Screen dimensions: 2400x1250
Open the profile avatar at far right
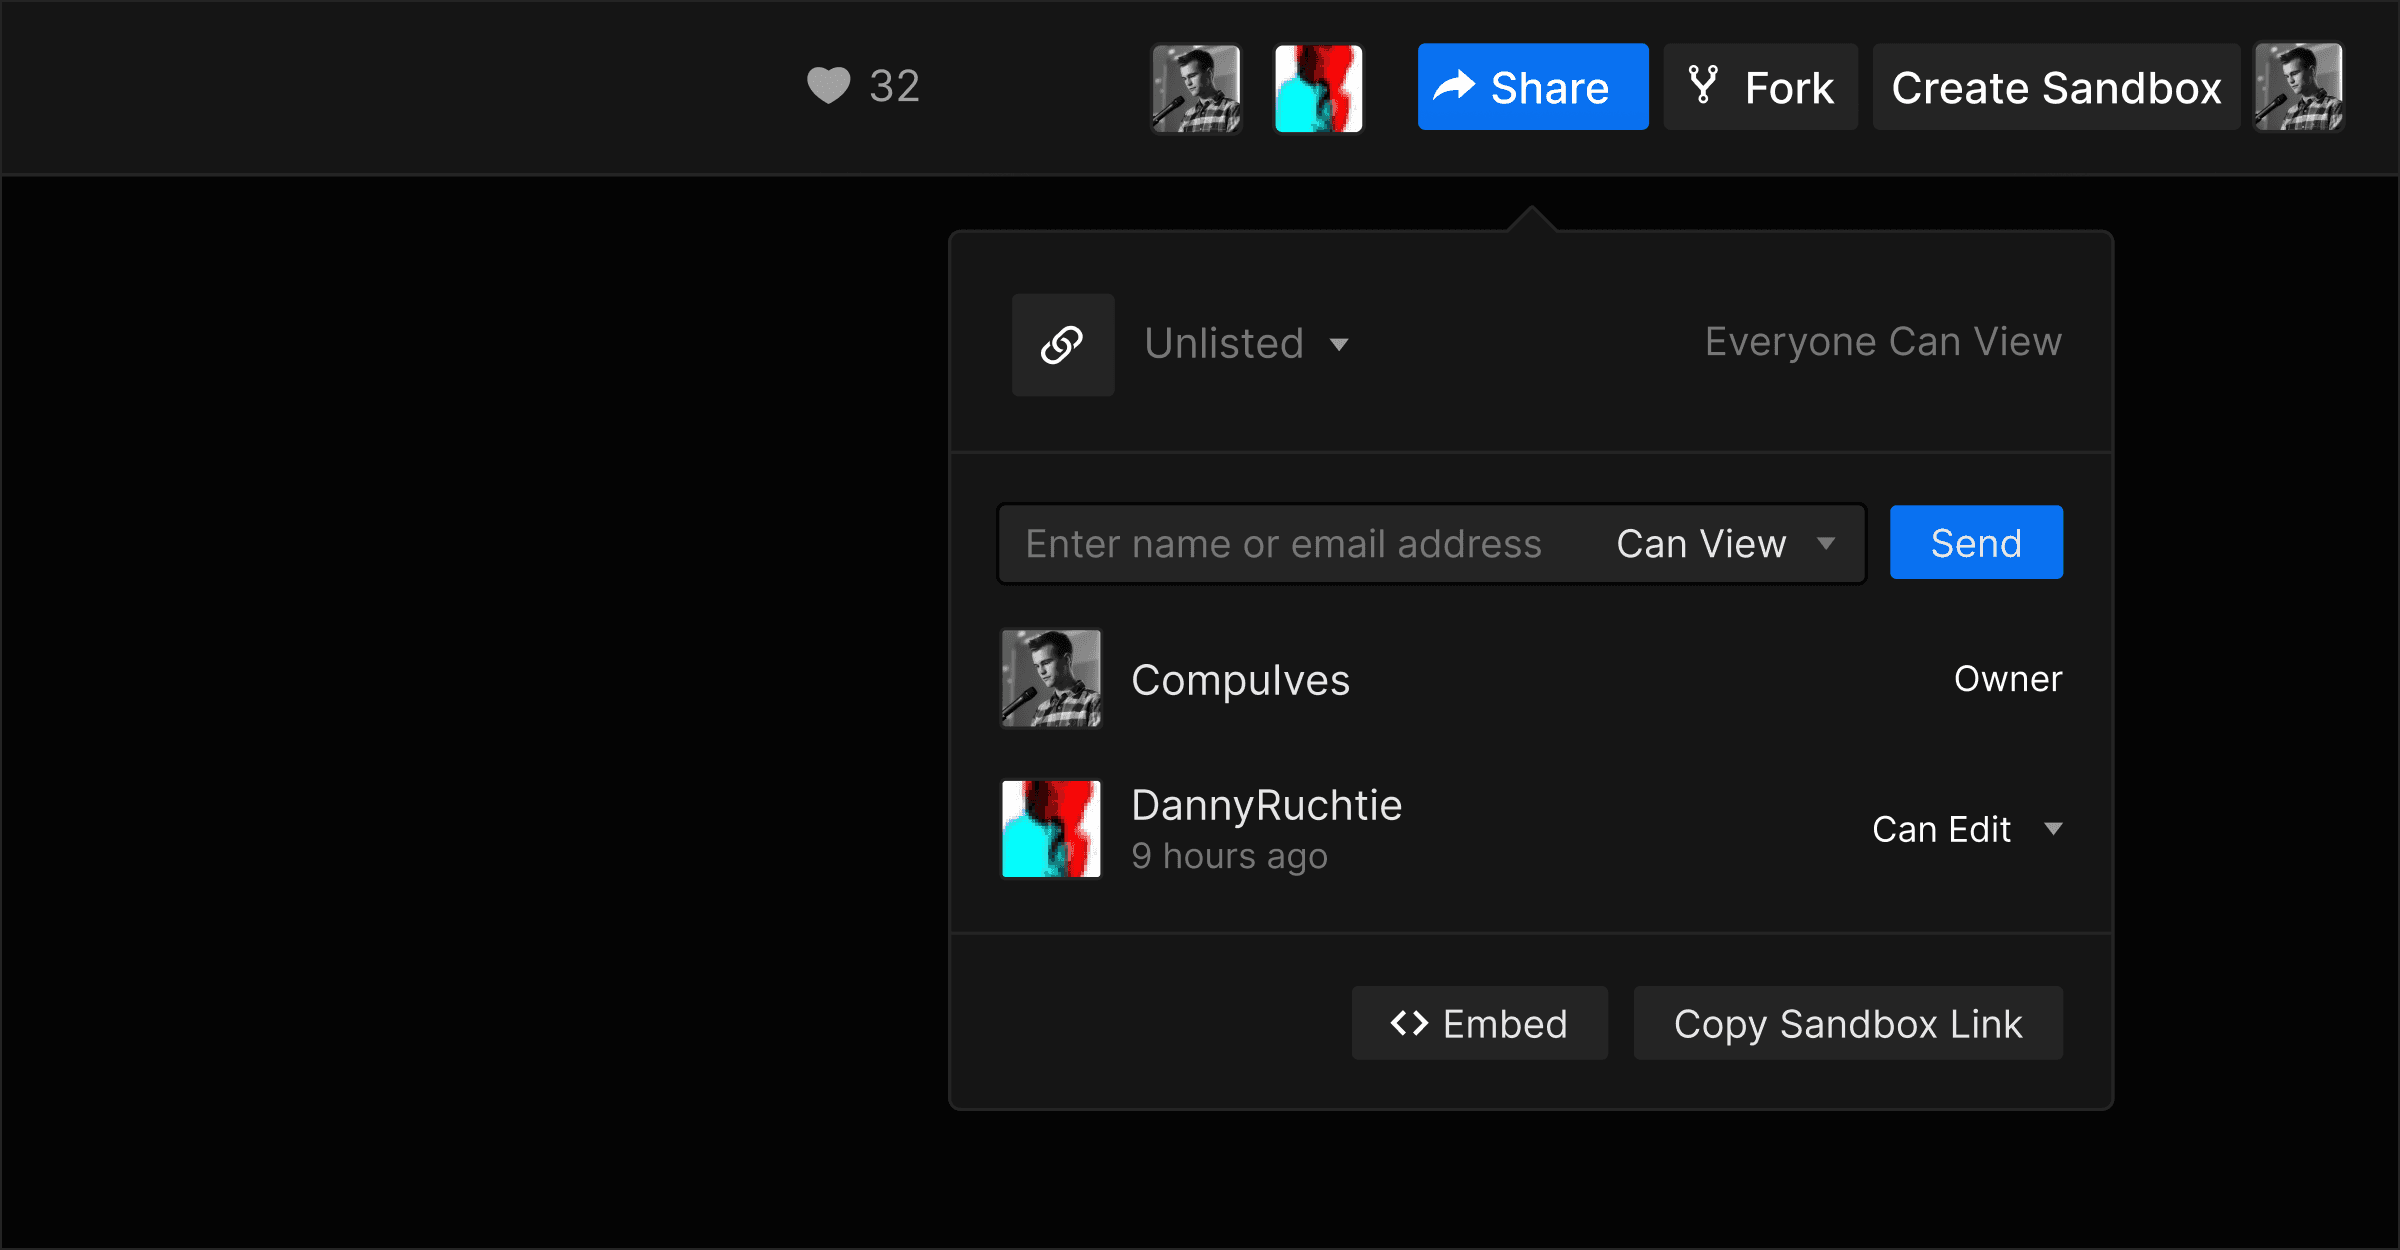[2298, 87]
